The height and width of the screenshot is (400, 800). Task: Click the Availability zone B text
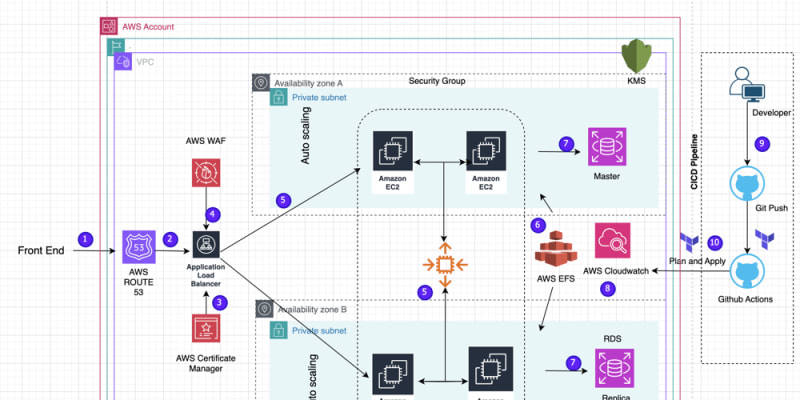tap(312, 310)
